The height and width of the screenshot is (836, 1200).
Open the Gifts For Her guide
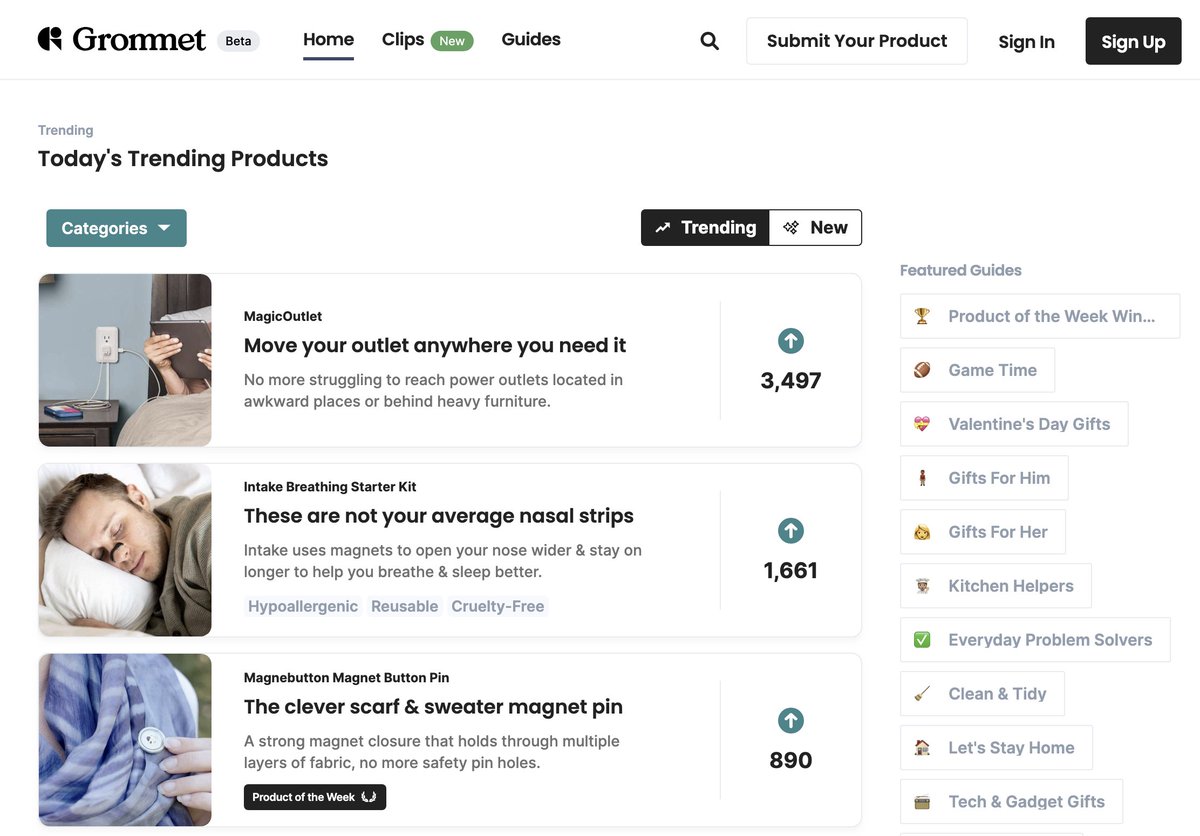(983, 532)
